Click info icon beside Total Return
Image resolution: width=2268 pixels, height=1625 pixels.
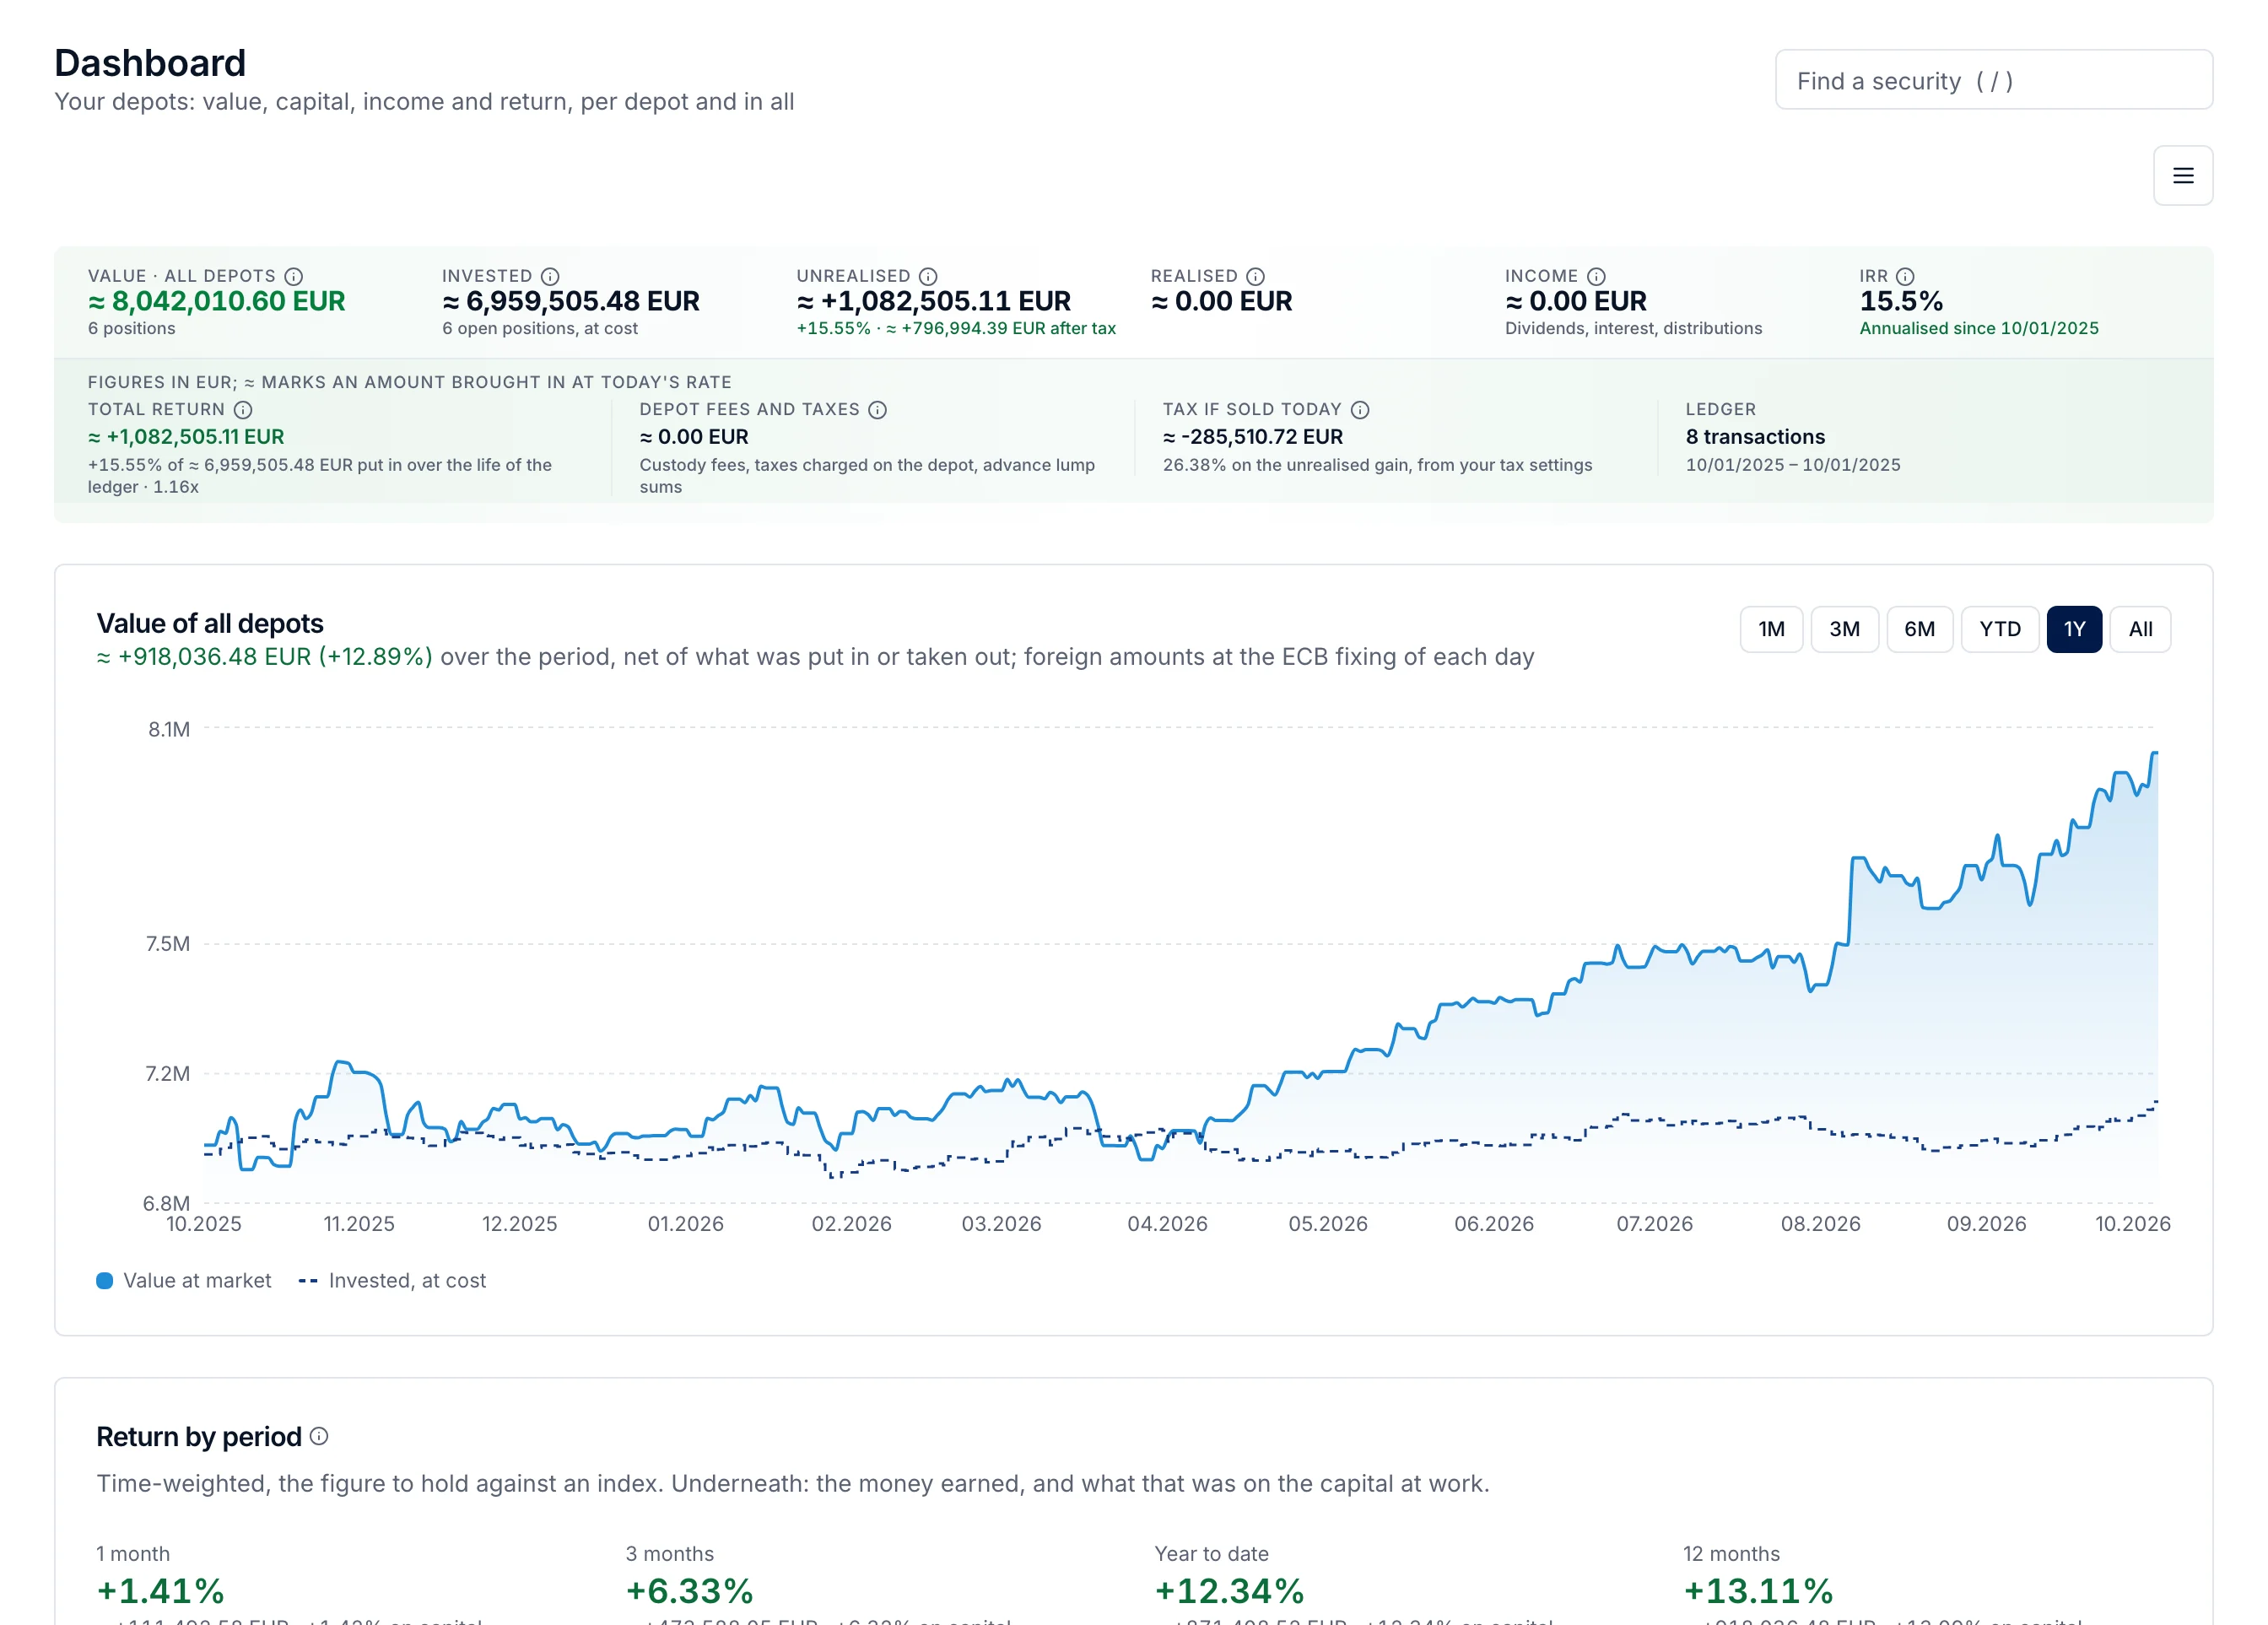243,409
